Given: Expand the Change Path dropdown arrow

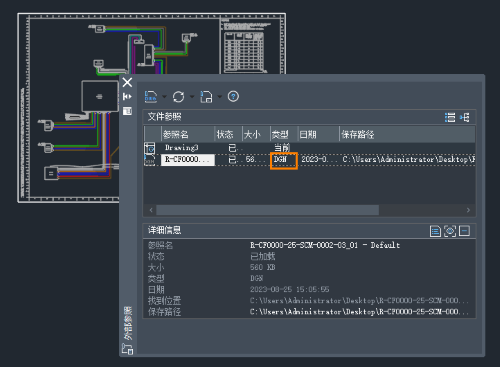Looking at the screenshot, I should pyautogui.click(x=220, y=97).
